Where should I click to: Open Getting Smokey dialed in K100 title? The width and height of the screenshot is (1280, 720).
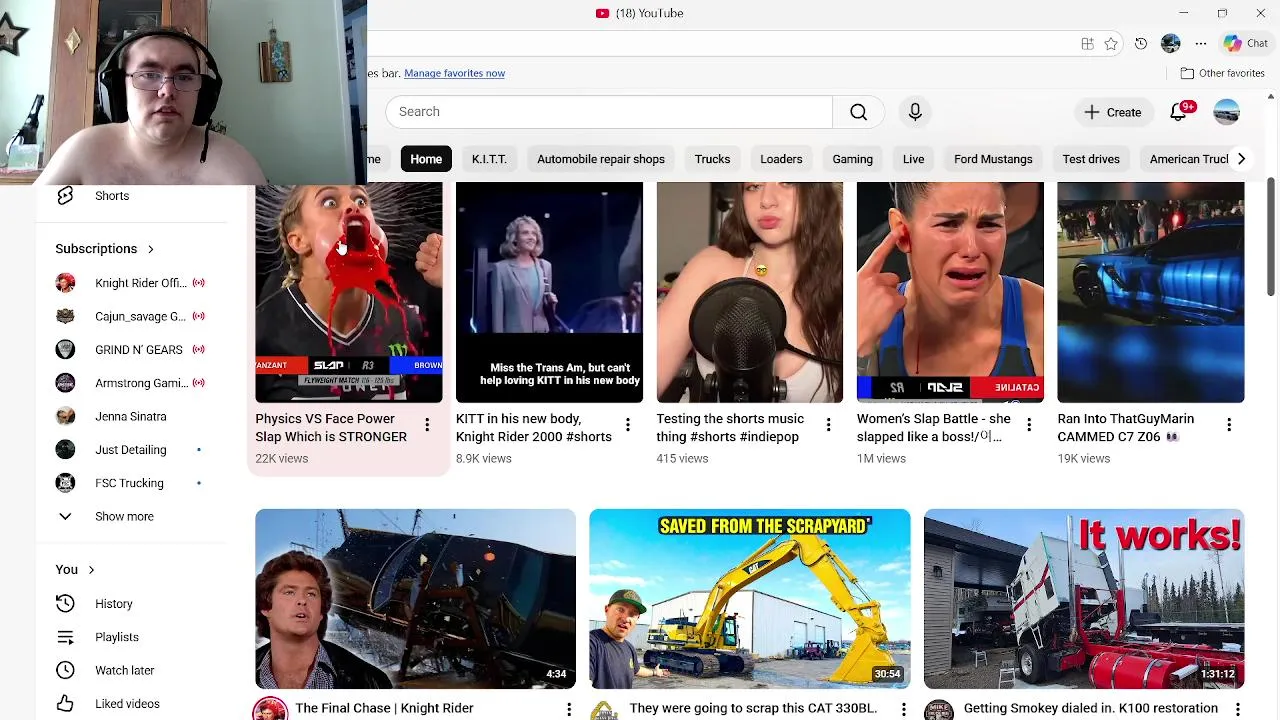(1090, 708)
